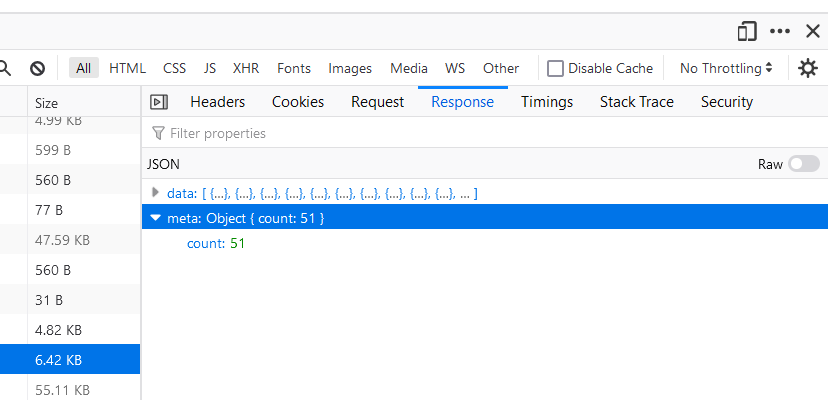The image size is (828, 400).
Task: Click the filter funnel icon
Action: [158, 133]
